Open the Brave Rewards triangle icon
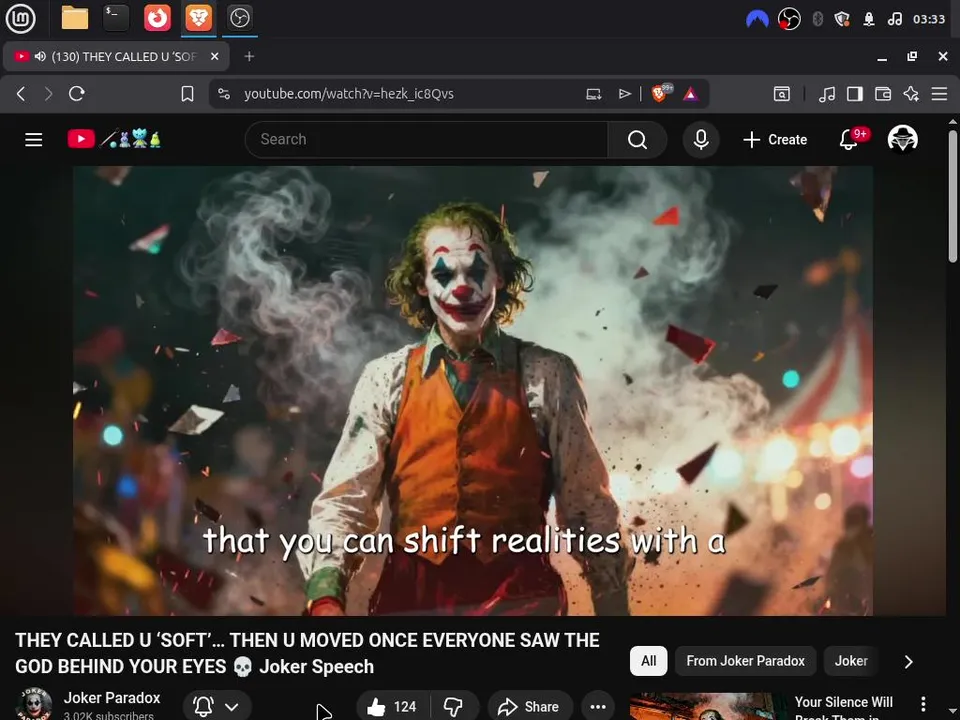Viewport: 960px width, 720px height. click(691, 94)
